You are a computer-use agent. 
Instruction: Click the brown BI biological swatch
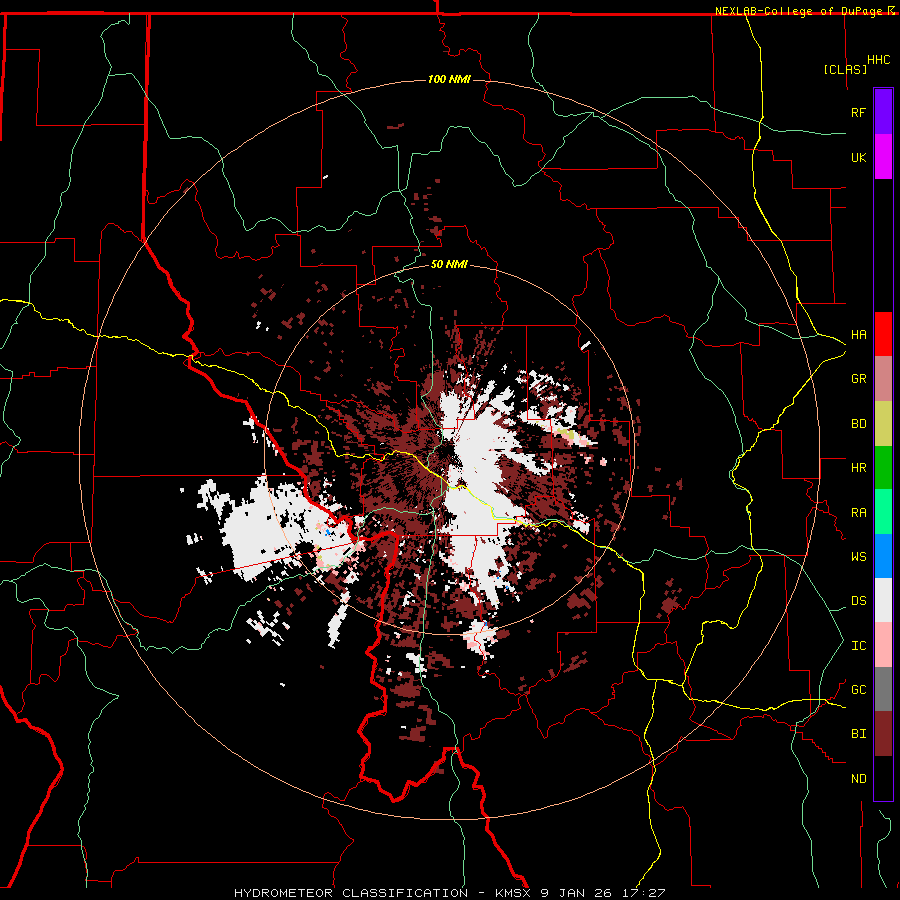[x=883, y=734]
